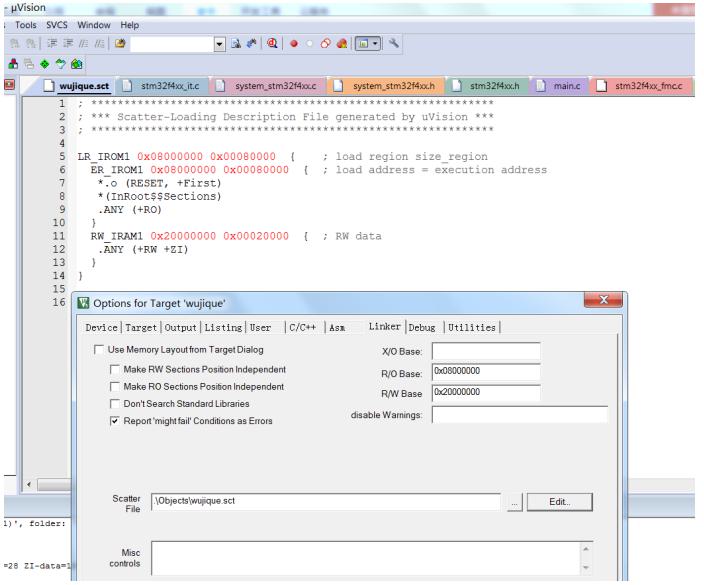
Task: Open the Device tab in Options dialog
Action: 101,328
